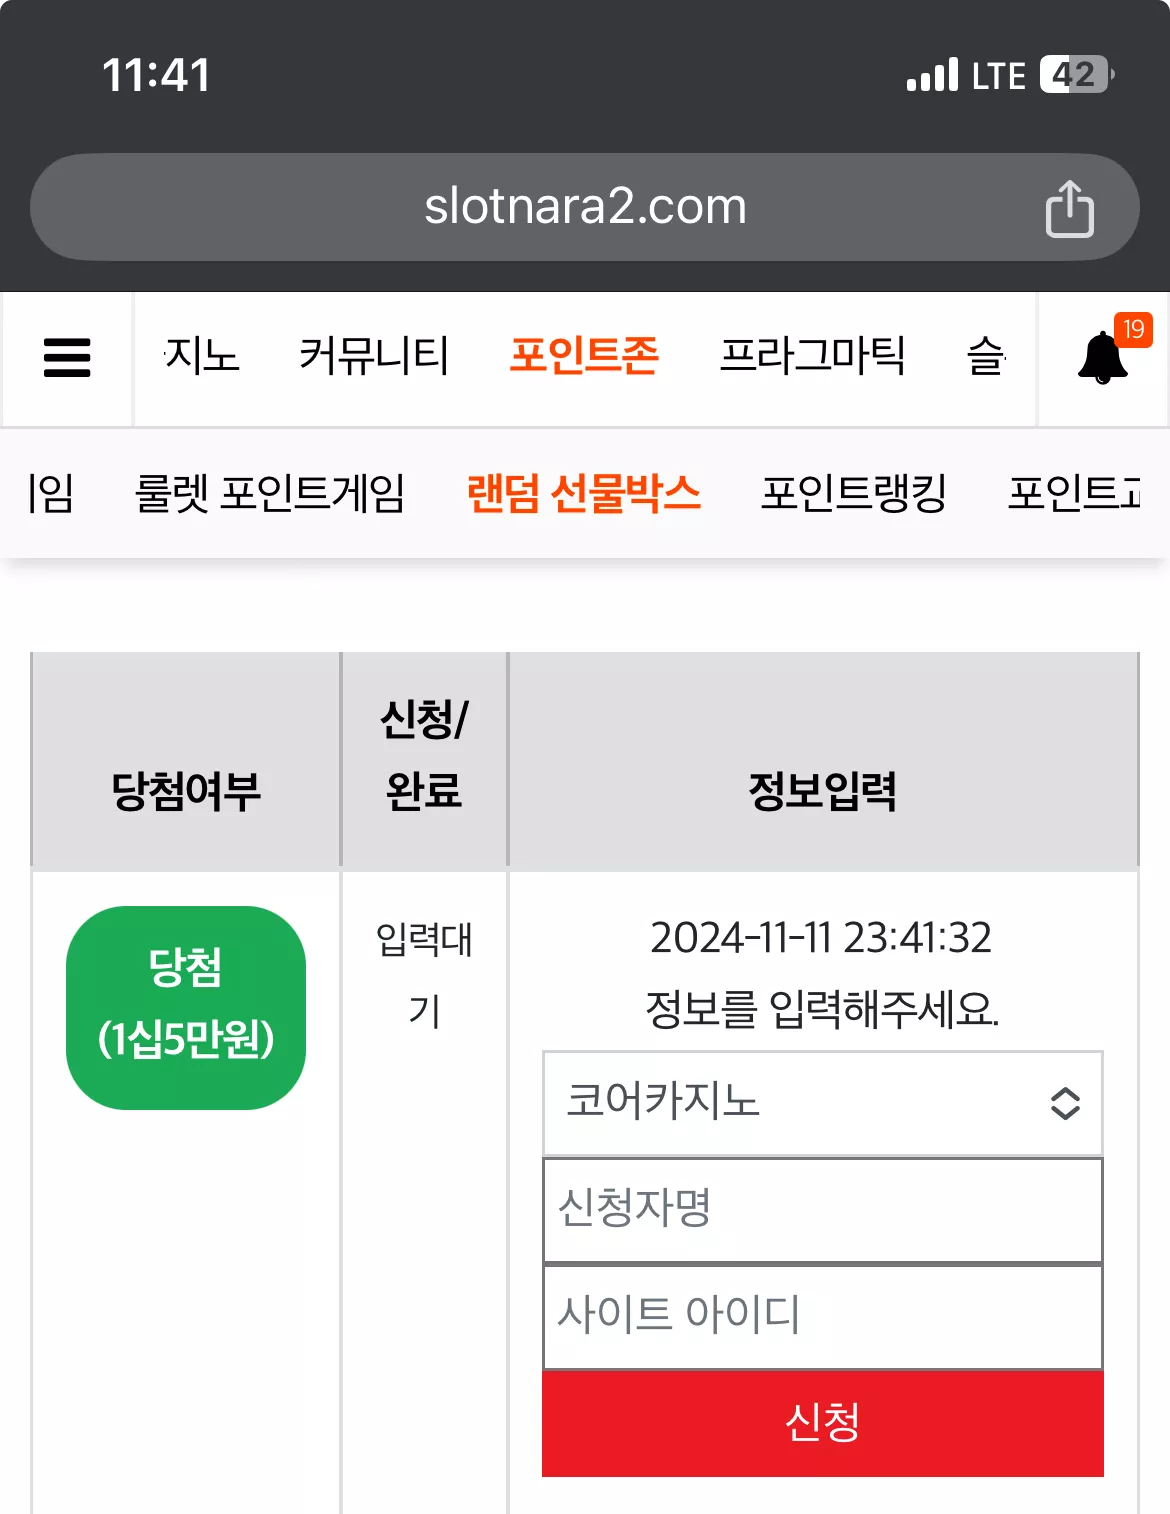Click the dropdown up-down arrow icon
Viewport: 1170px width, 1514px height.
[x=1065, y=1103]
